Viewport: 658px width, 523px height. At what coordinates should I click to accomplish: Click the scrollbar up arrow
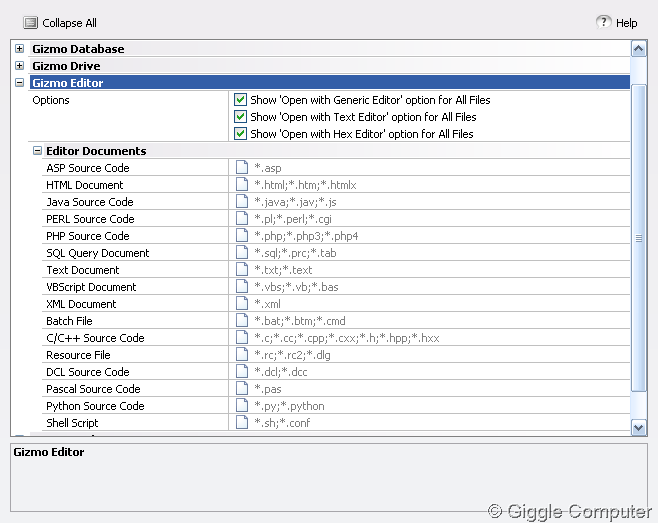coord(639,49)
